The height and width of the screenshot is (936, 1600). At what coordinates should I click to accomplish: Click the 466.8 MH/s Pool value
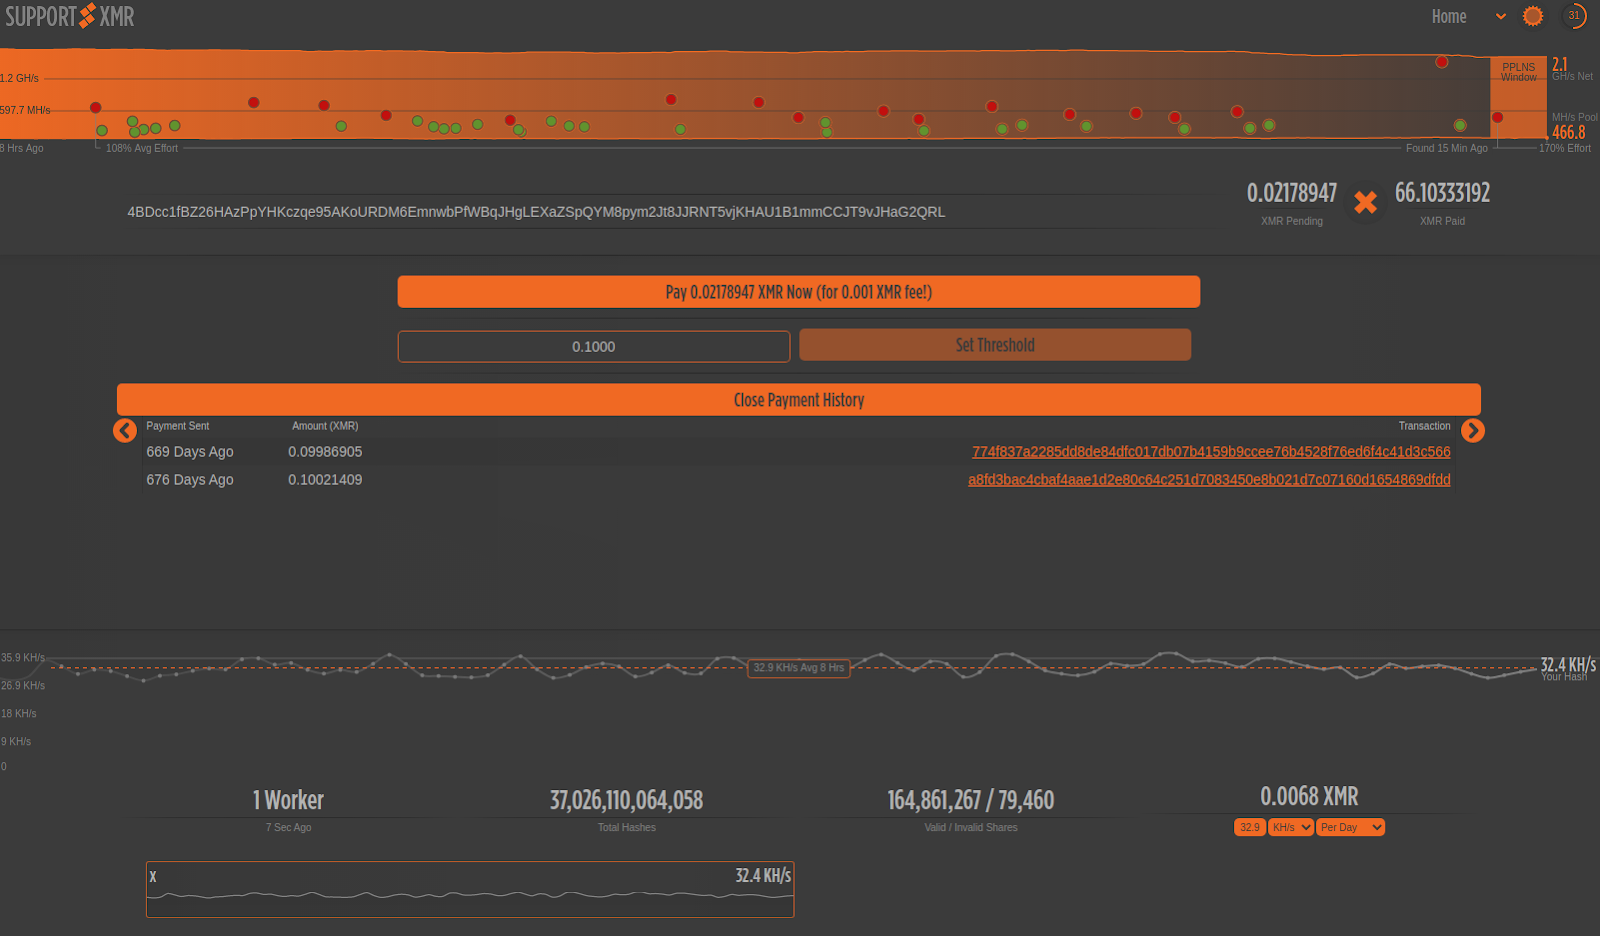point(1568,132)
